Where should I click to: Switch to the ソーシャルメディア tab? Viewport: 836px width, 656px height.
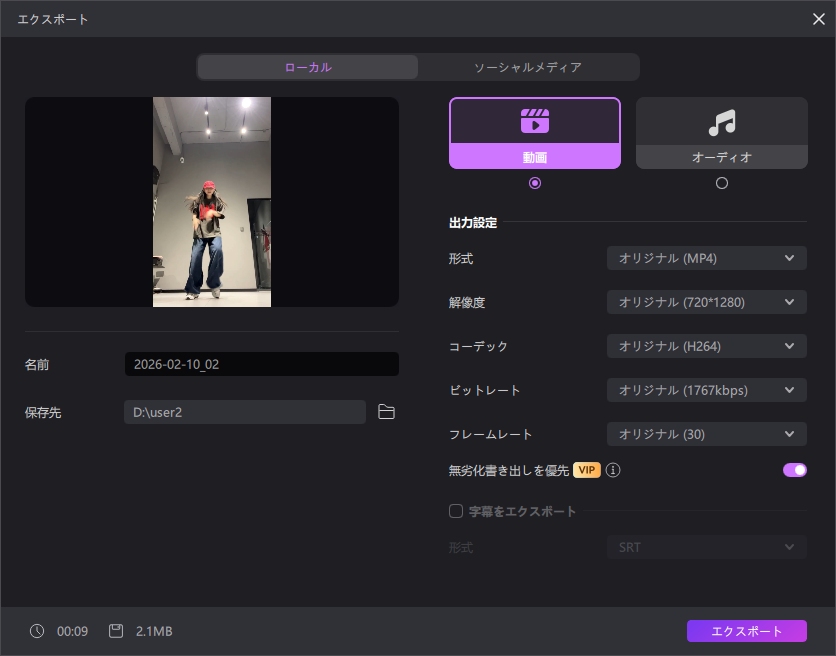tap(528, 67)
